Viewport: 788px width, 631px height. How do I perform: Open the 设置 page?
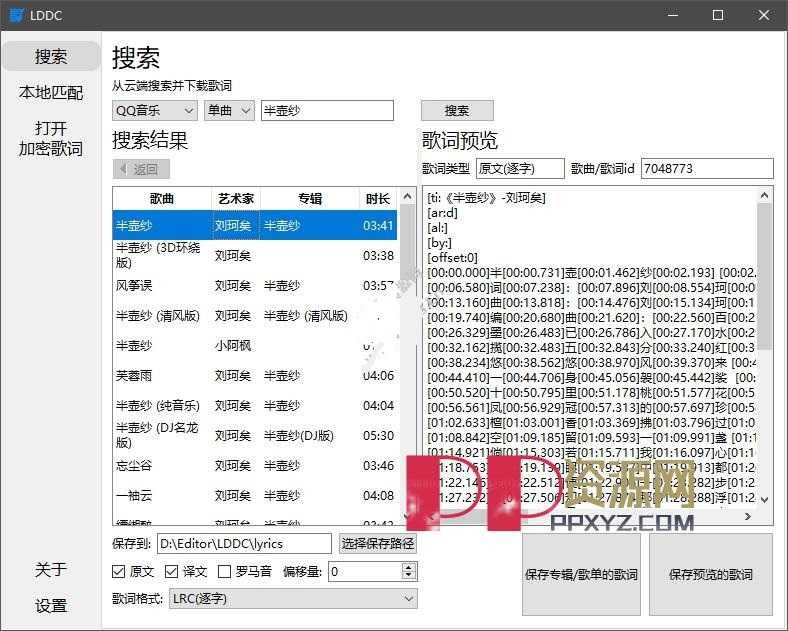(x=51, y=606)
